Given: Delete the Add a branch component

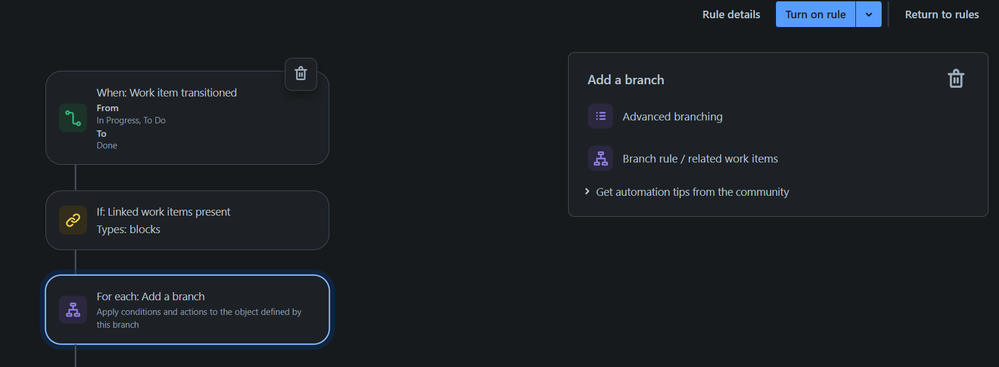Looking at the screenshot, I should point(956,80).
